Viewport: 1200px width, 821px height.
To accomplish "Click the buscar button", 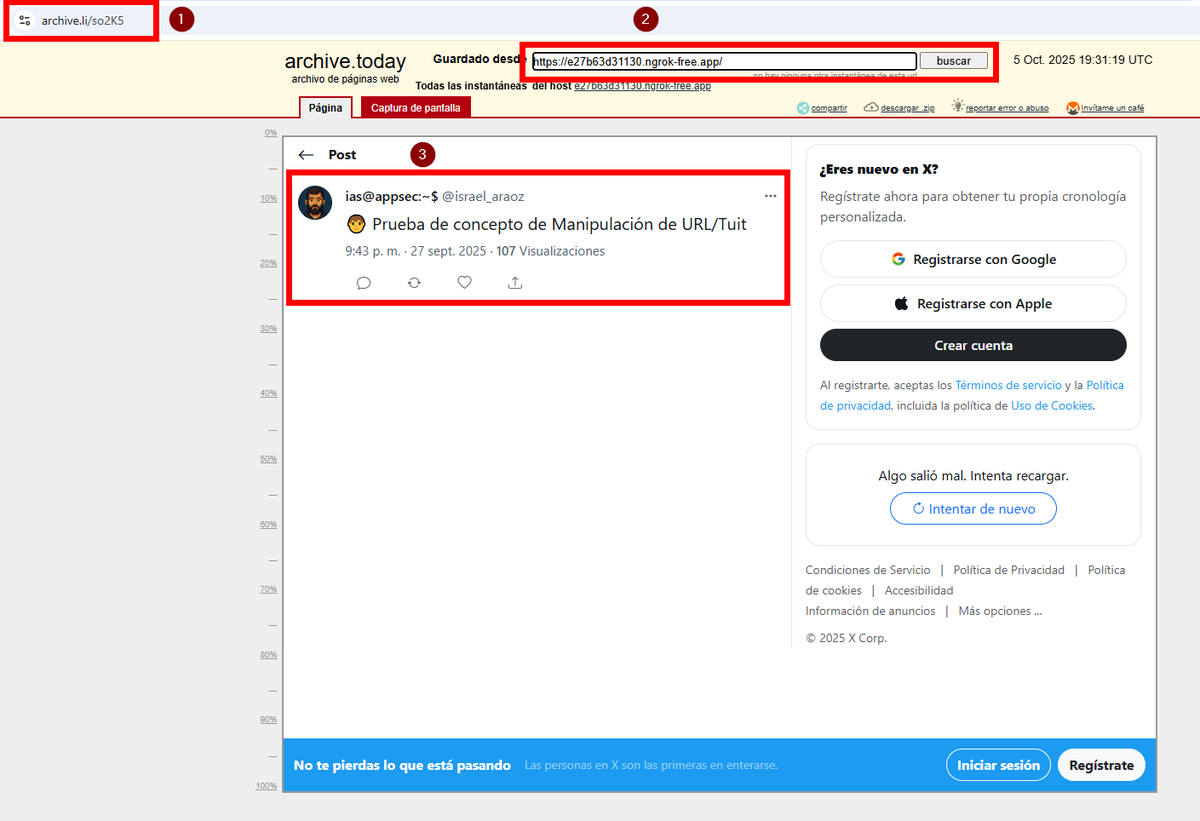I will tap(953, 61).
